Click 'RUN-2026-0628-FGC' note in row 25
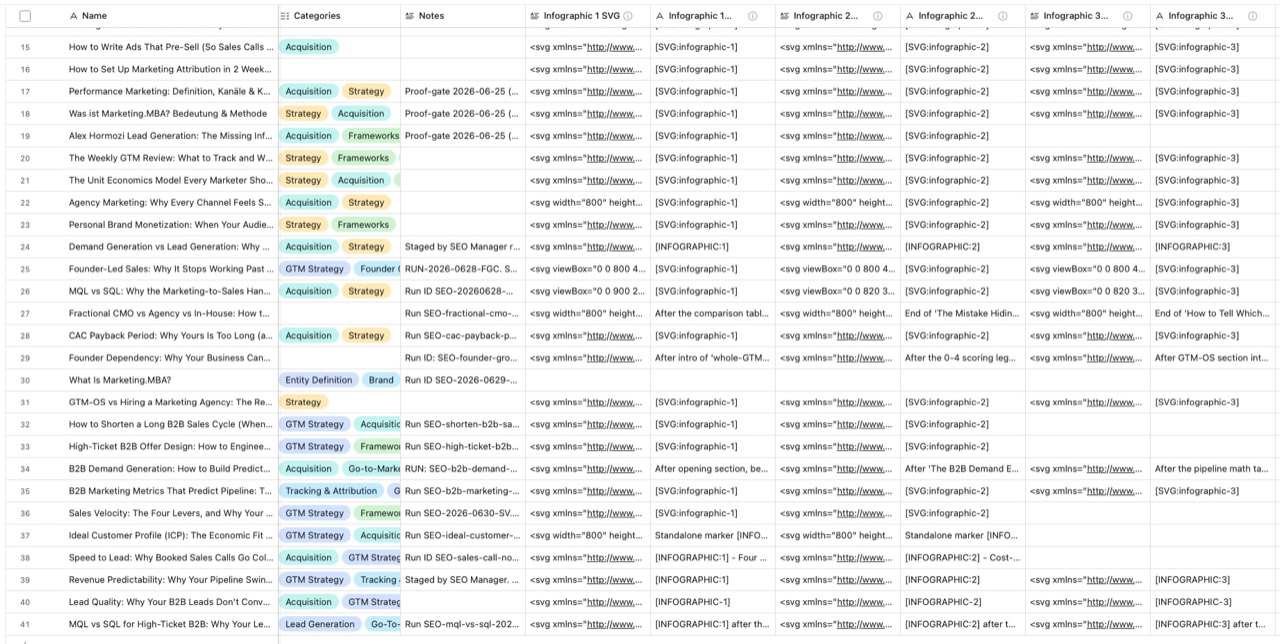Screen dimensions: 1280x644 tap(463, 269)
